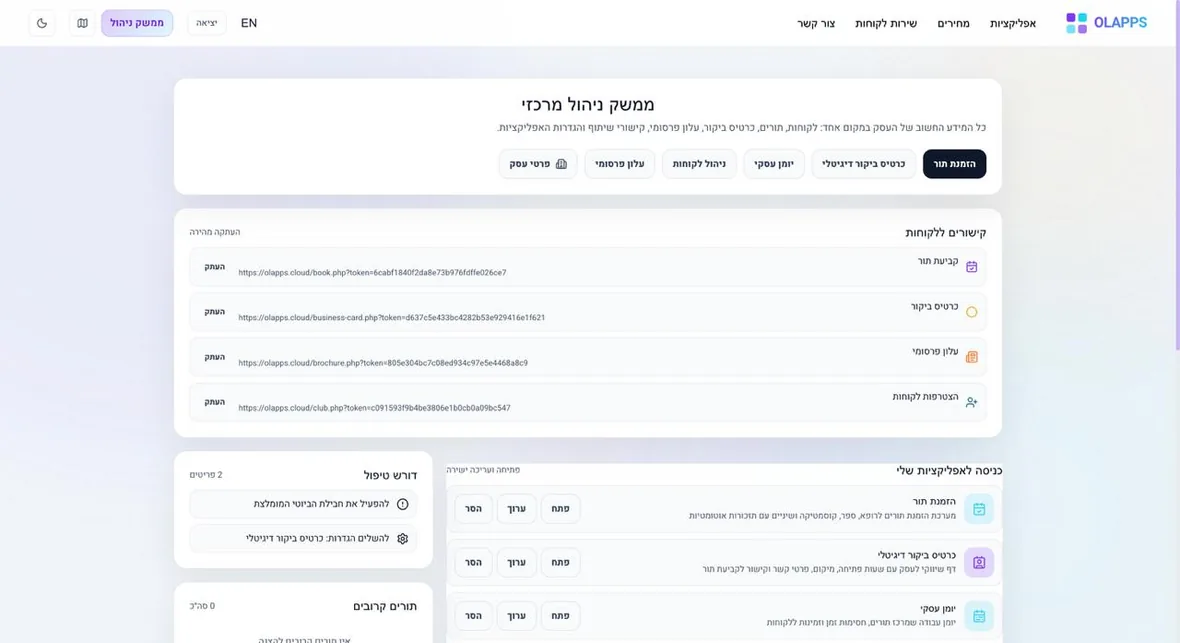Edit the יומן עסקי app with ערוך
This screenshot has height=643, width=1180.
click(516, 616)
